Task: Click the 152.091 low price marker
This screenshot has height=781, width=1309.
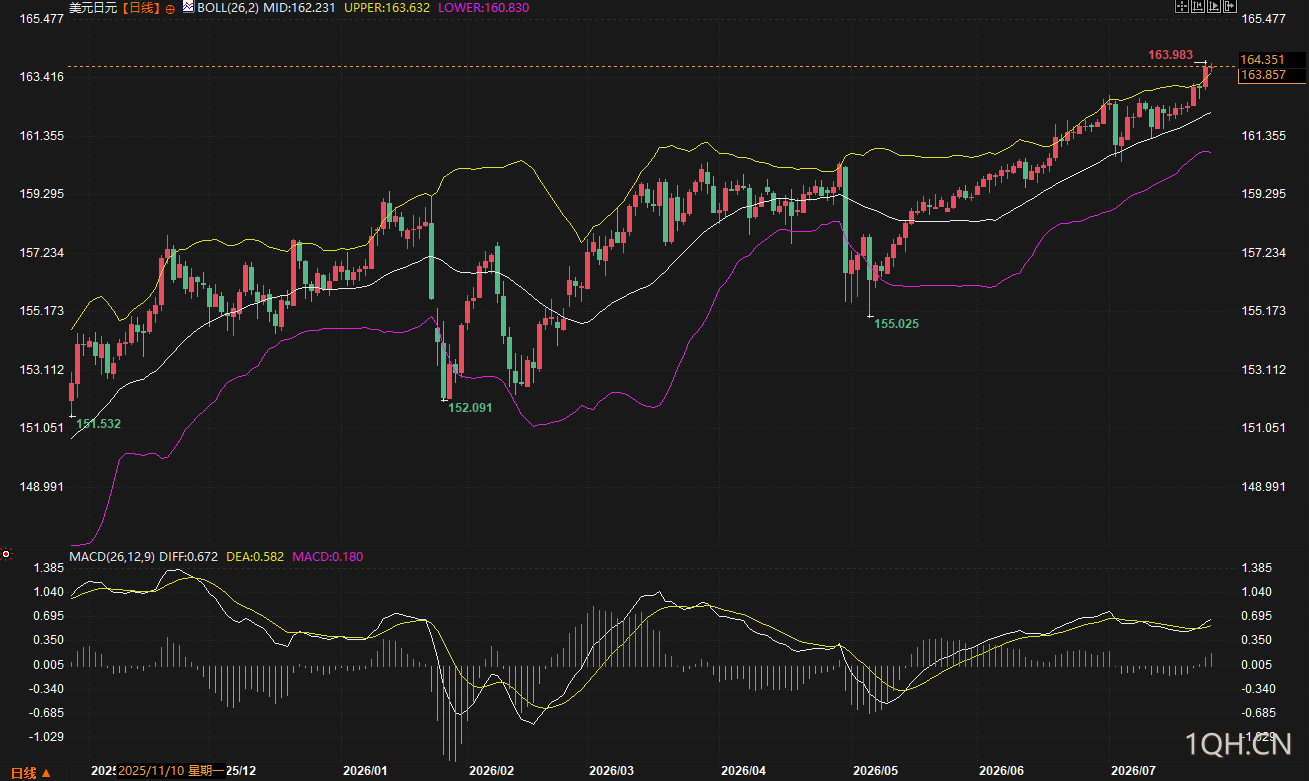Action: click(470, 408)
